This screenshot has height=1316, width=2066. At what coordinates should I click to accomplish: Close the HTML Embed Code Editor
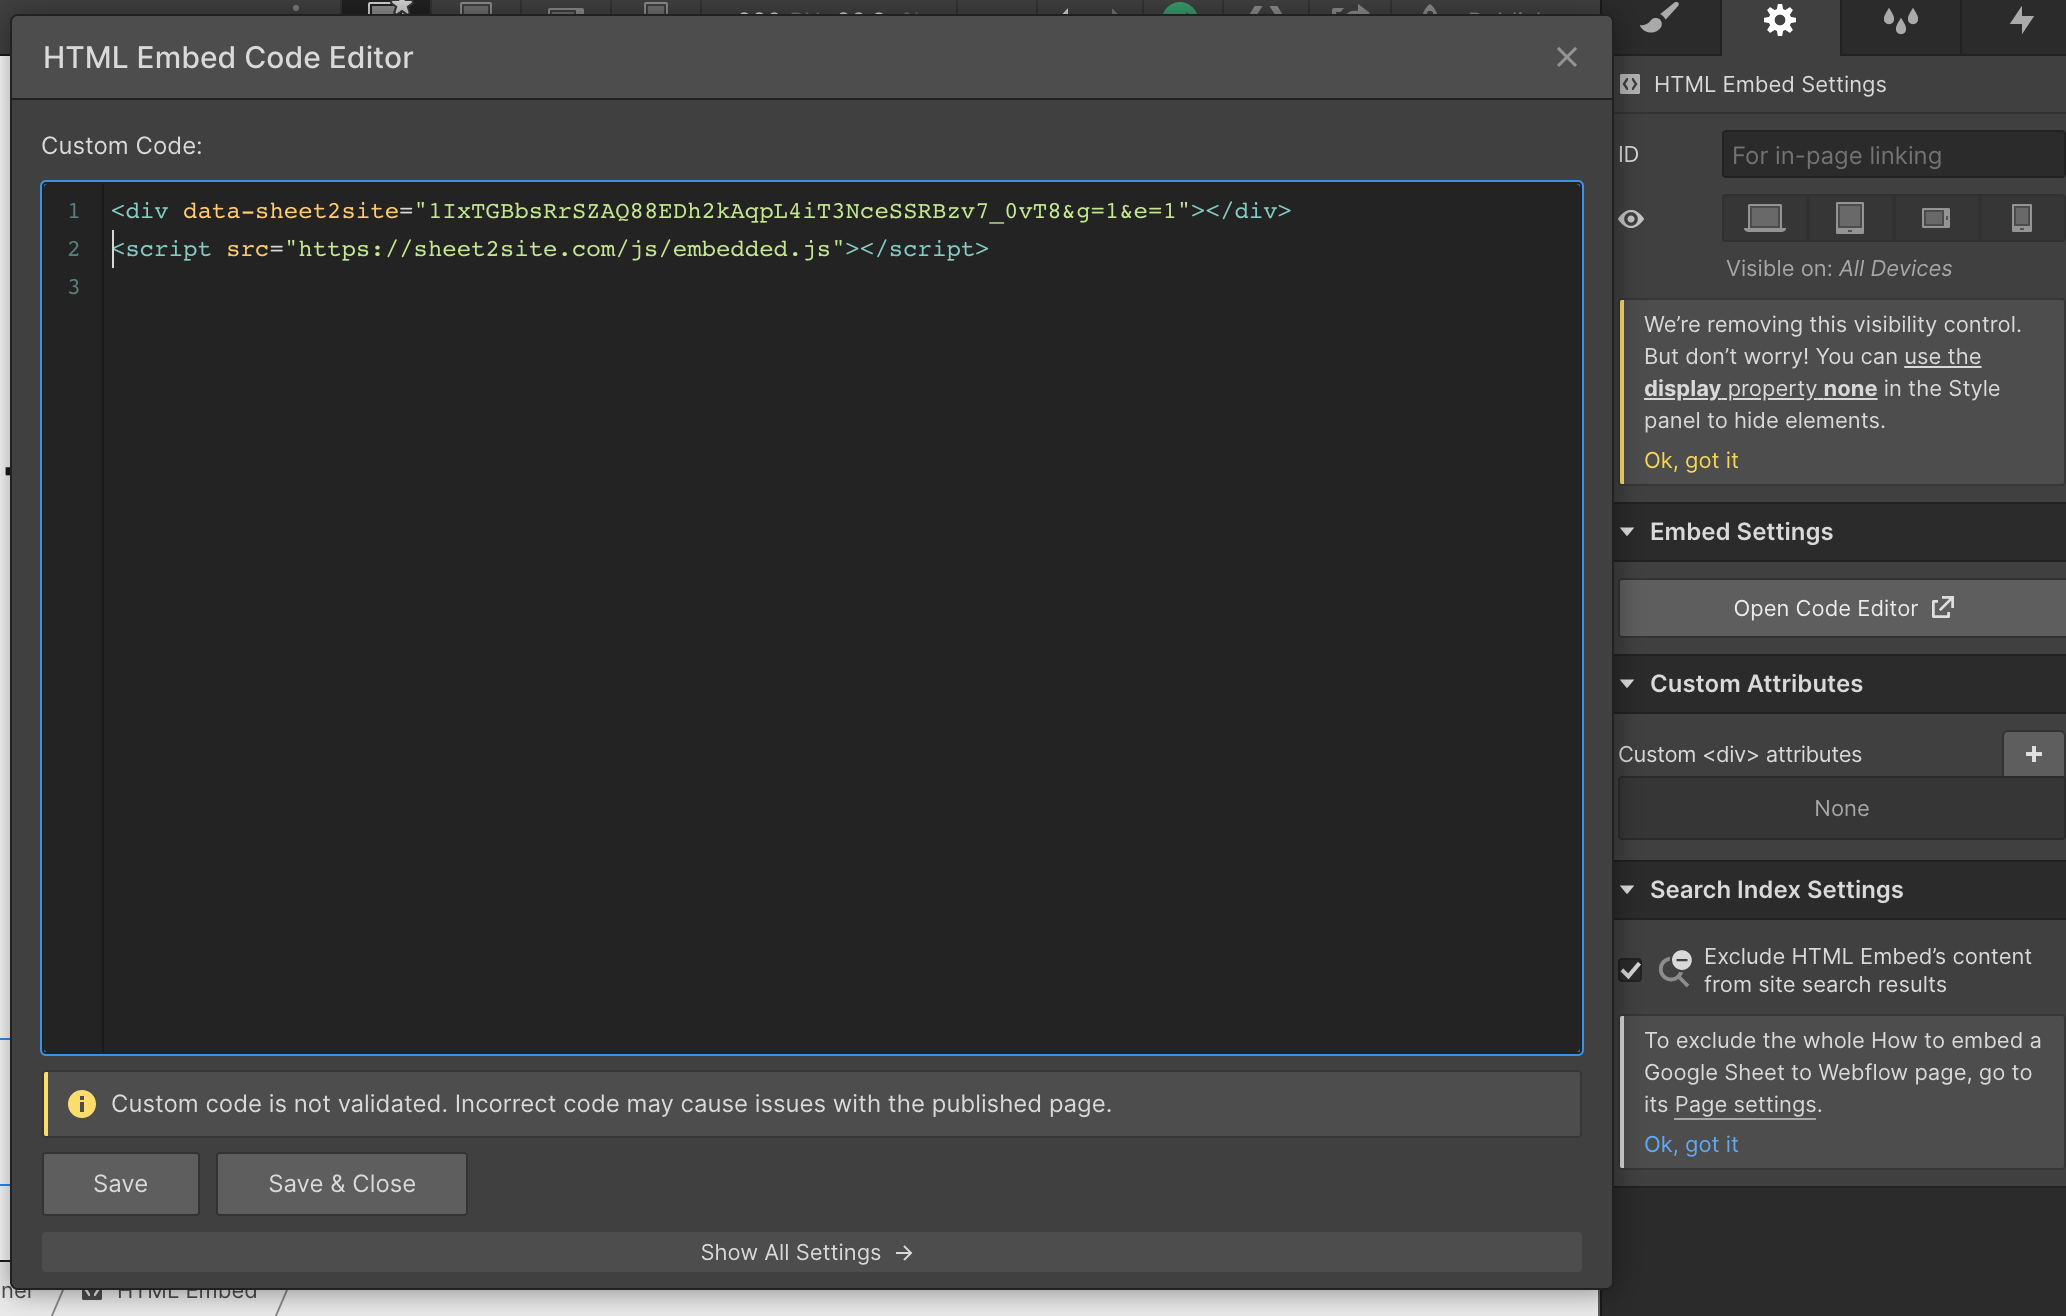click(x=1566, y=57)
